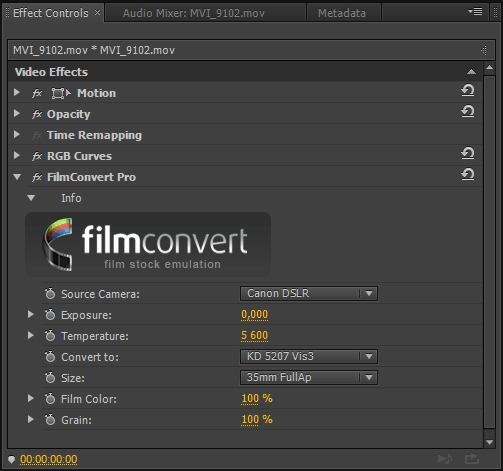Click the playhead marker icon by timecode
This screenshot has height=471, width=503.
pyautogui.click(x=11, y=460)
